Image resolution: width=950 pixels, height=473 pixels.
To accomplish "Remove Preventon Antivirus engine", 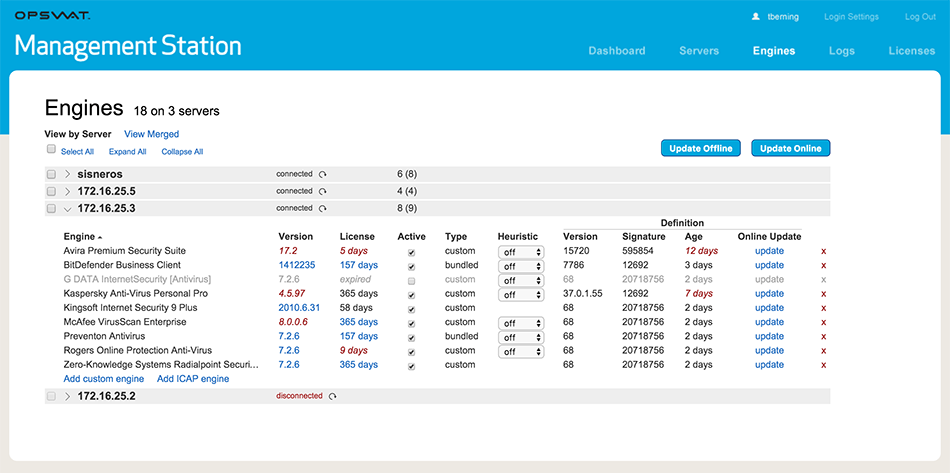I will click(x=823, y=337).
